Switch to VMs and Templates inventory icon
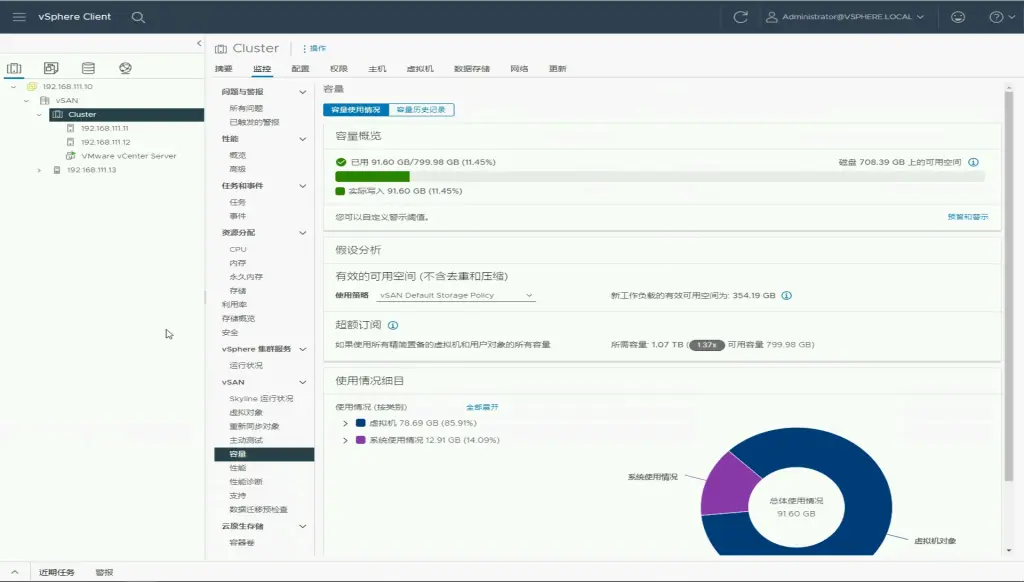Image resolution: width=1024 pixels, height=582 pixels. tap(51, 68)
